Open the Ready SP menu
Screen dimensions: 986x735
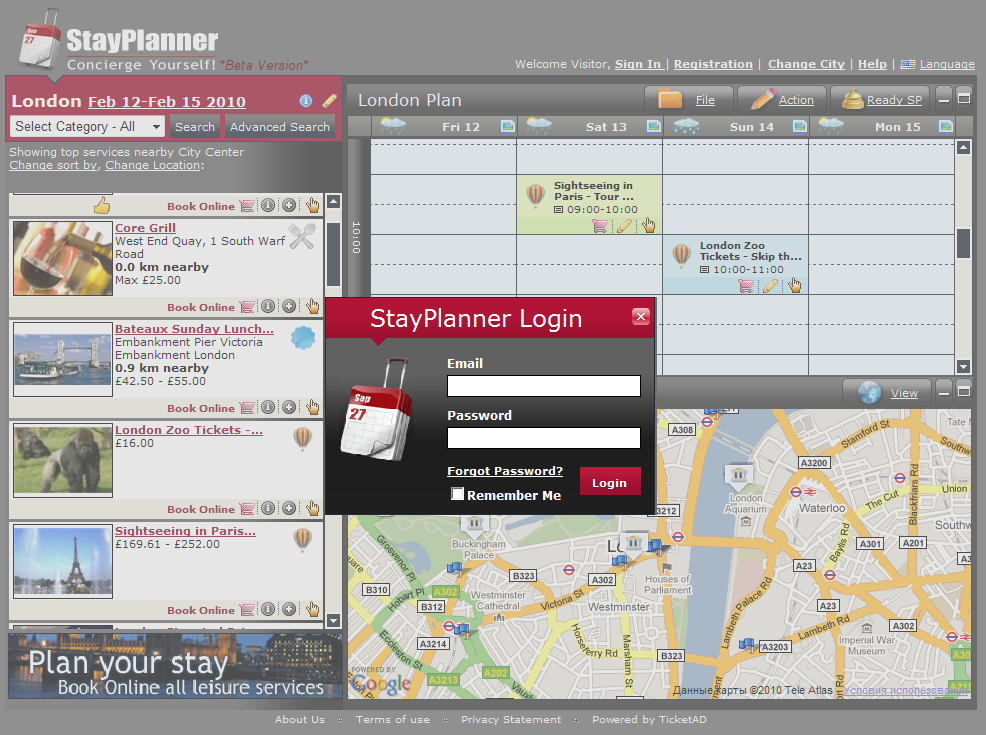[x=882, y=100]
